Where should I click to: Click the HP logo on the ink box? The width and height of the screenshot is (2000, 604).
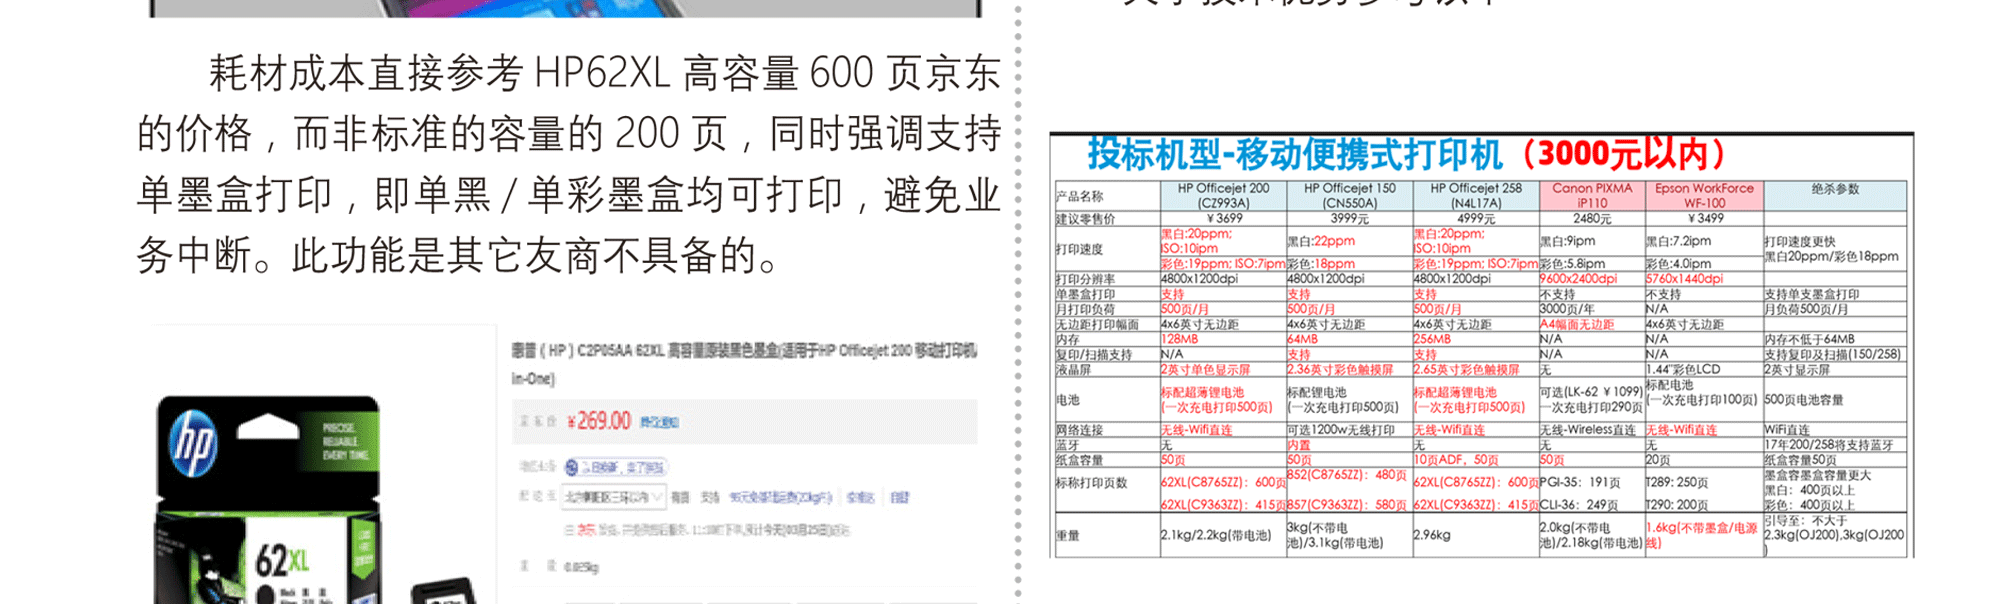click(194, 442)
